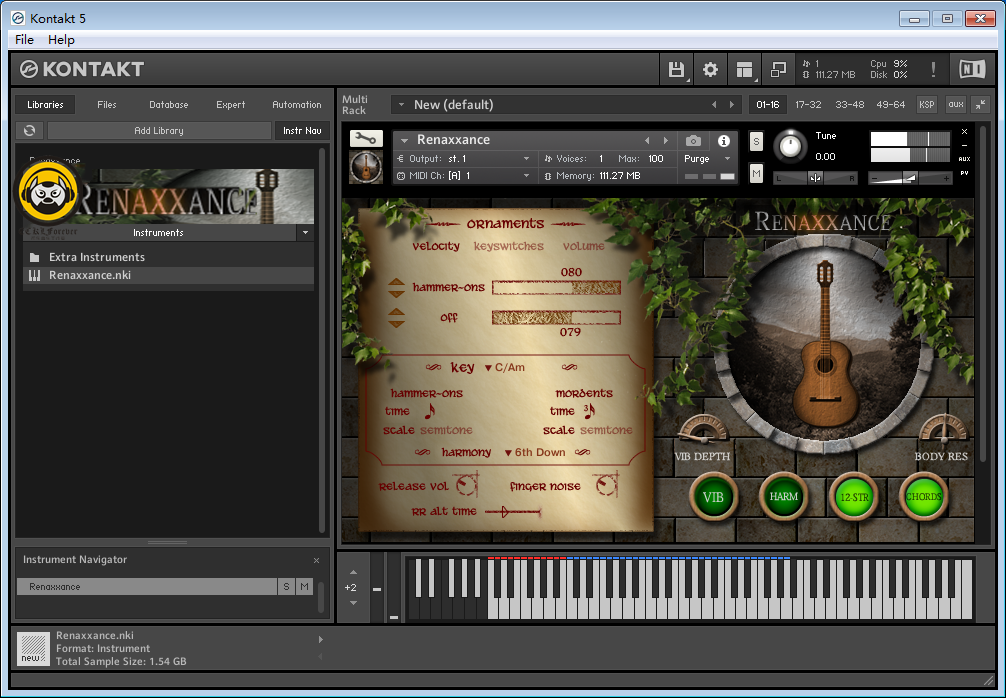The image size is (1006, 698).
Task: Solo Renaxxance in Instrument Navigator
Action: pos(286,586)
